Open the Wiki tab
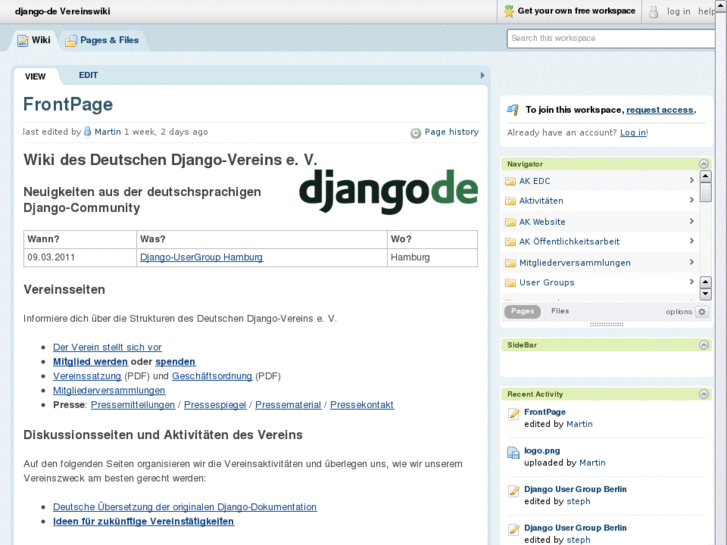 (34, 40)
